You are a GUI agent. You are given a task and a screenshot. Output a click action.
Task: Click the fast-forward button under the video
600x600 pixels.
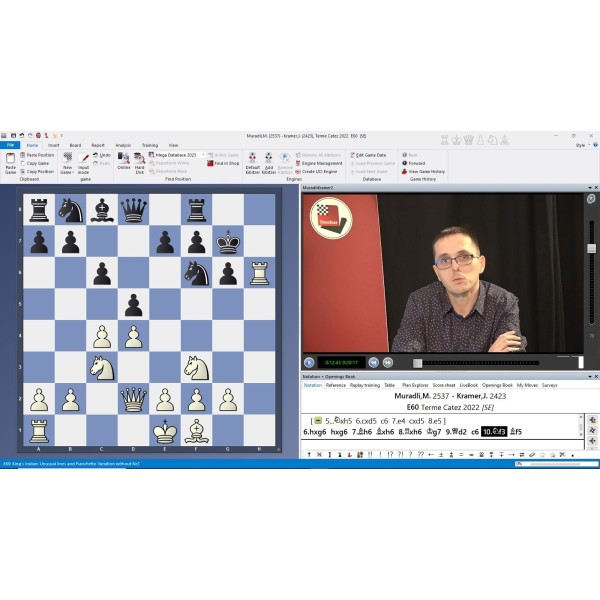pos(388,362)
